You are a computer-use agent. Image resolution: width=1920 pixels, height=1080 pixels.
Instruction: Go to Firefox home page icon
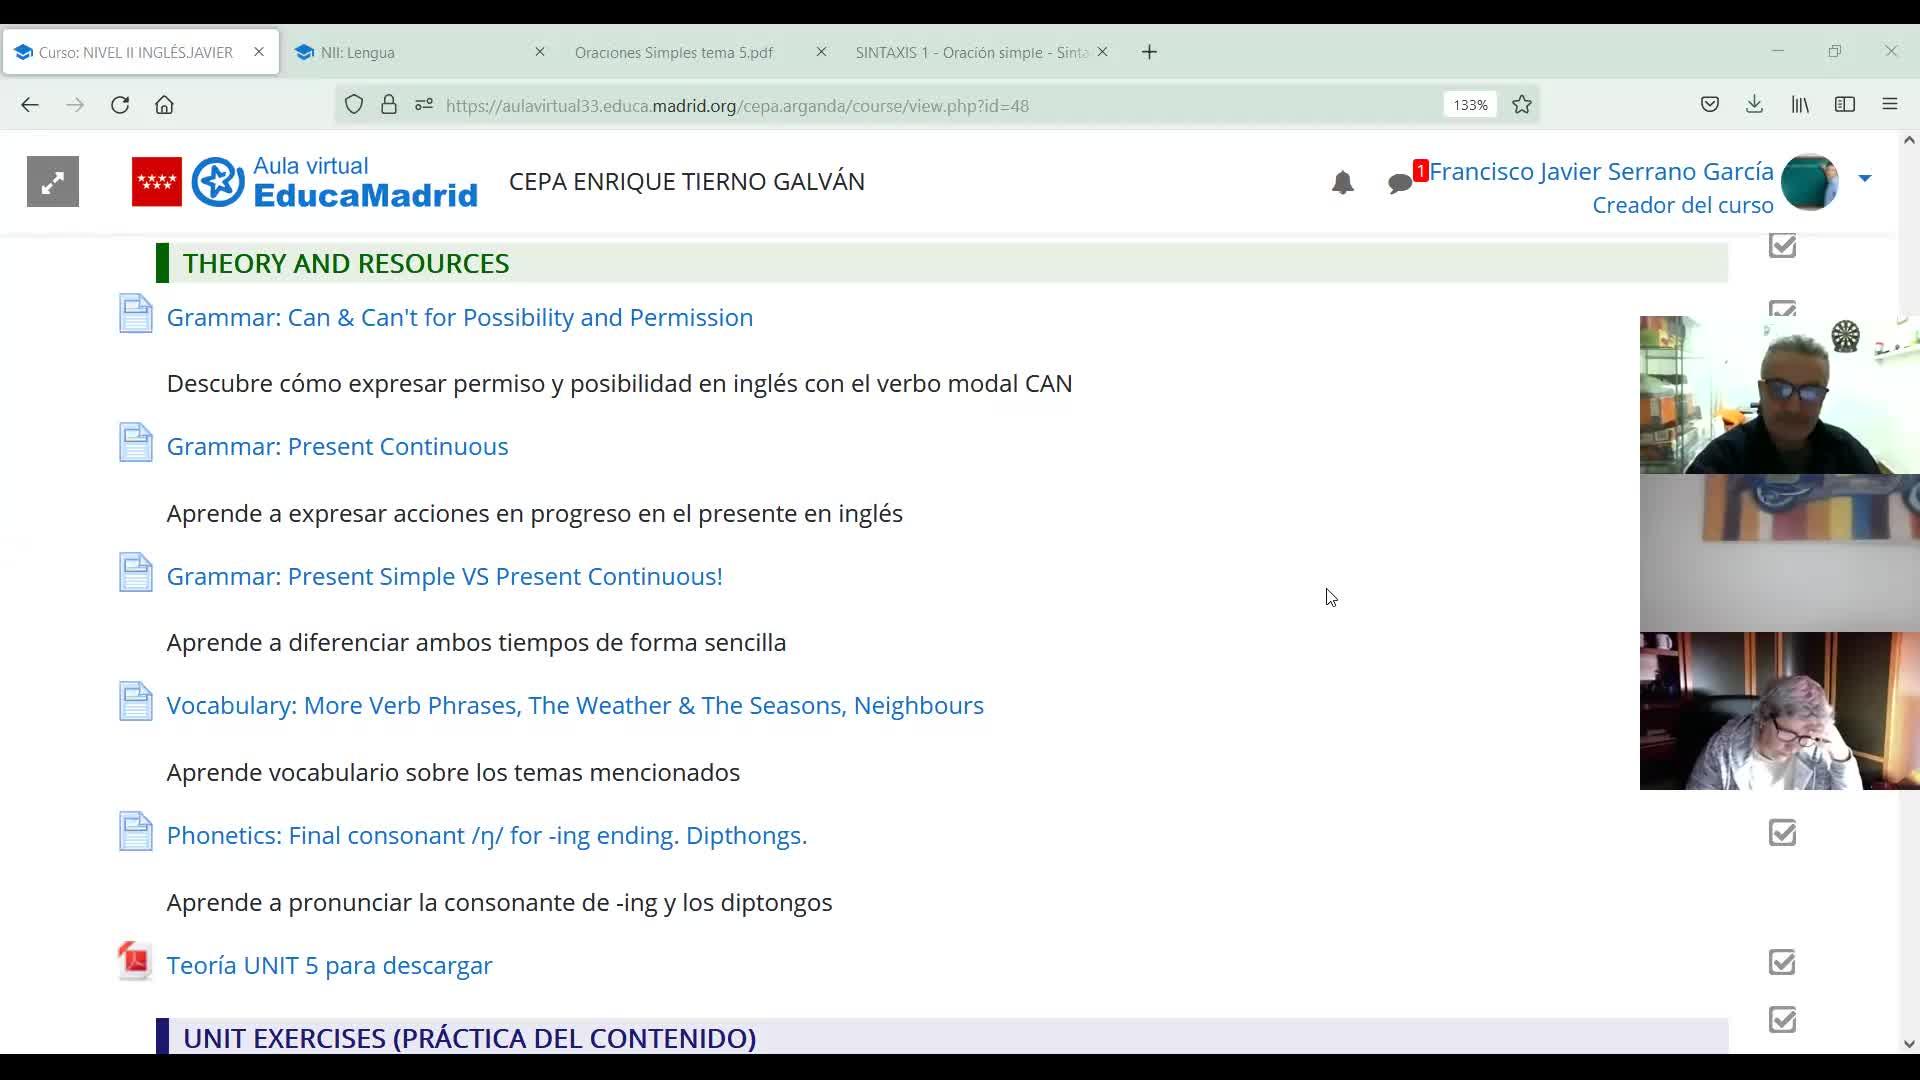pos(164,105)
